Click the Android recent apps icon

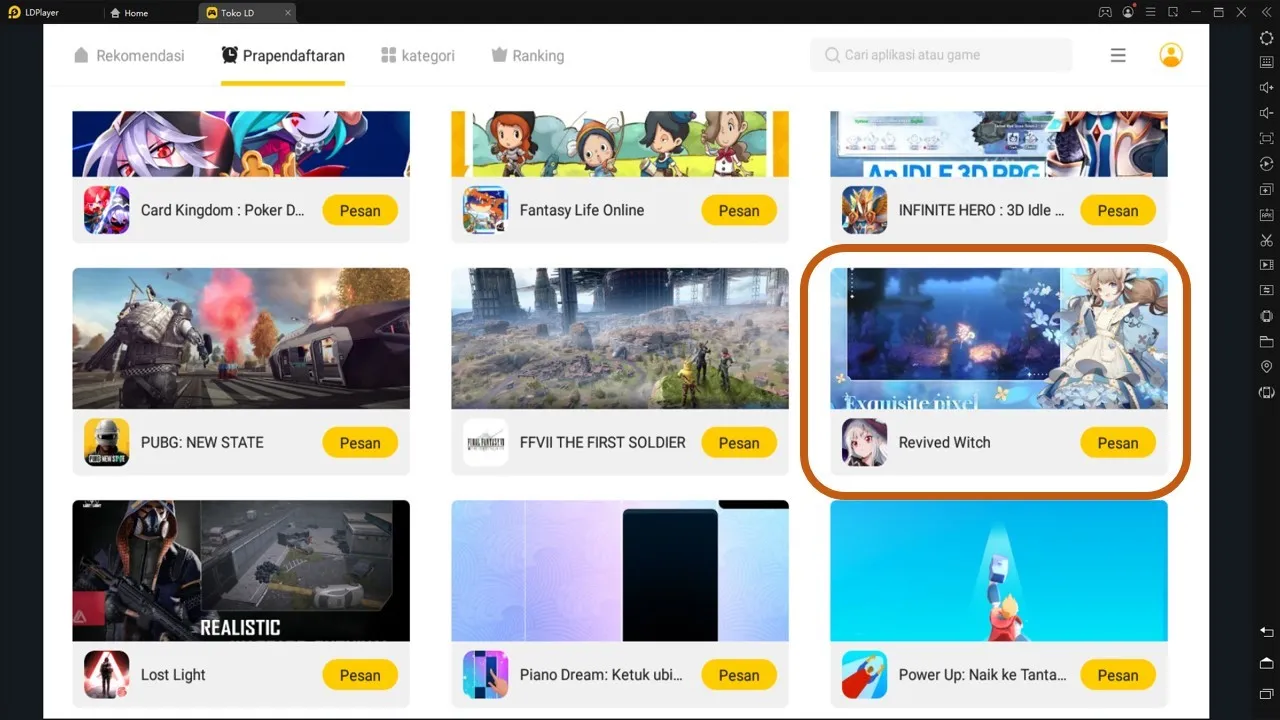click(1266, 694)
